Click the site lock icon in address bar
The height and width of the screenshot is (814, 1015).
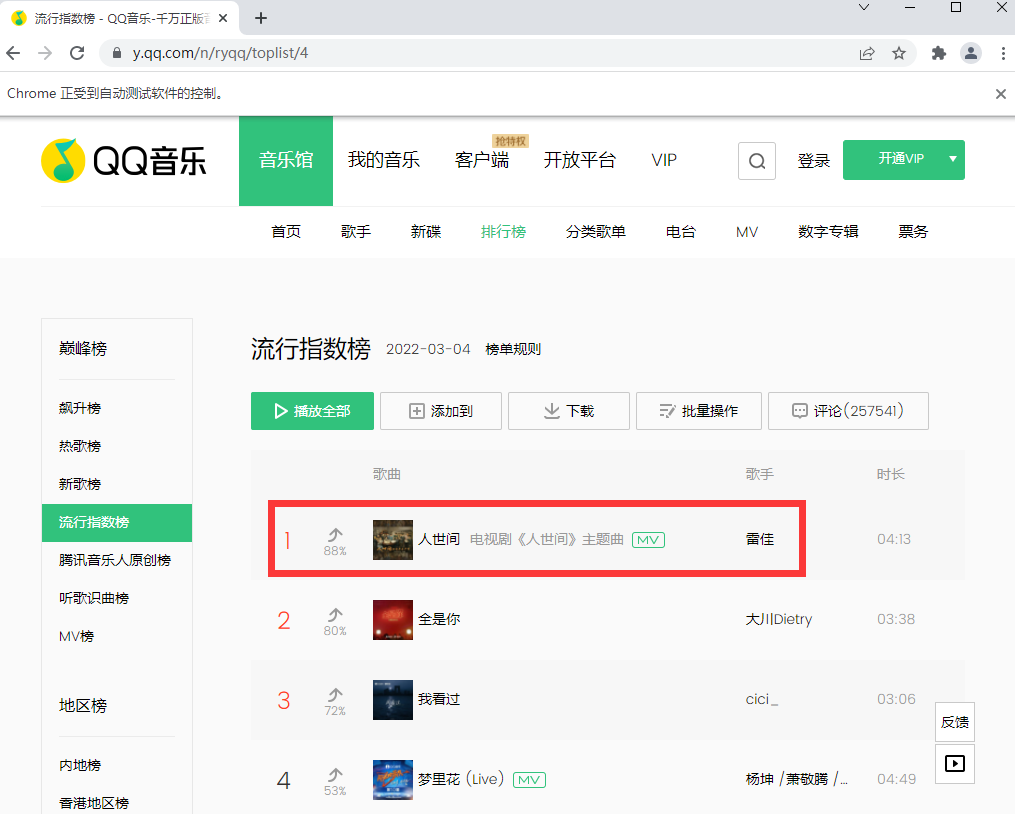point(117,53)
